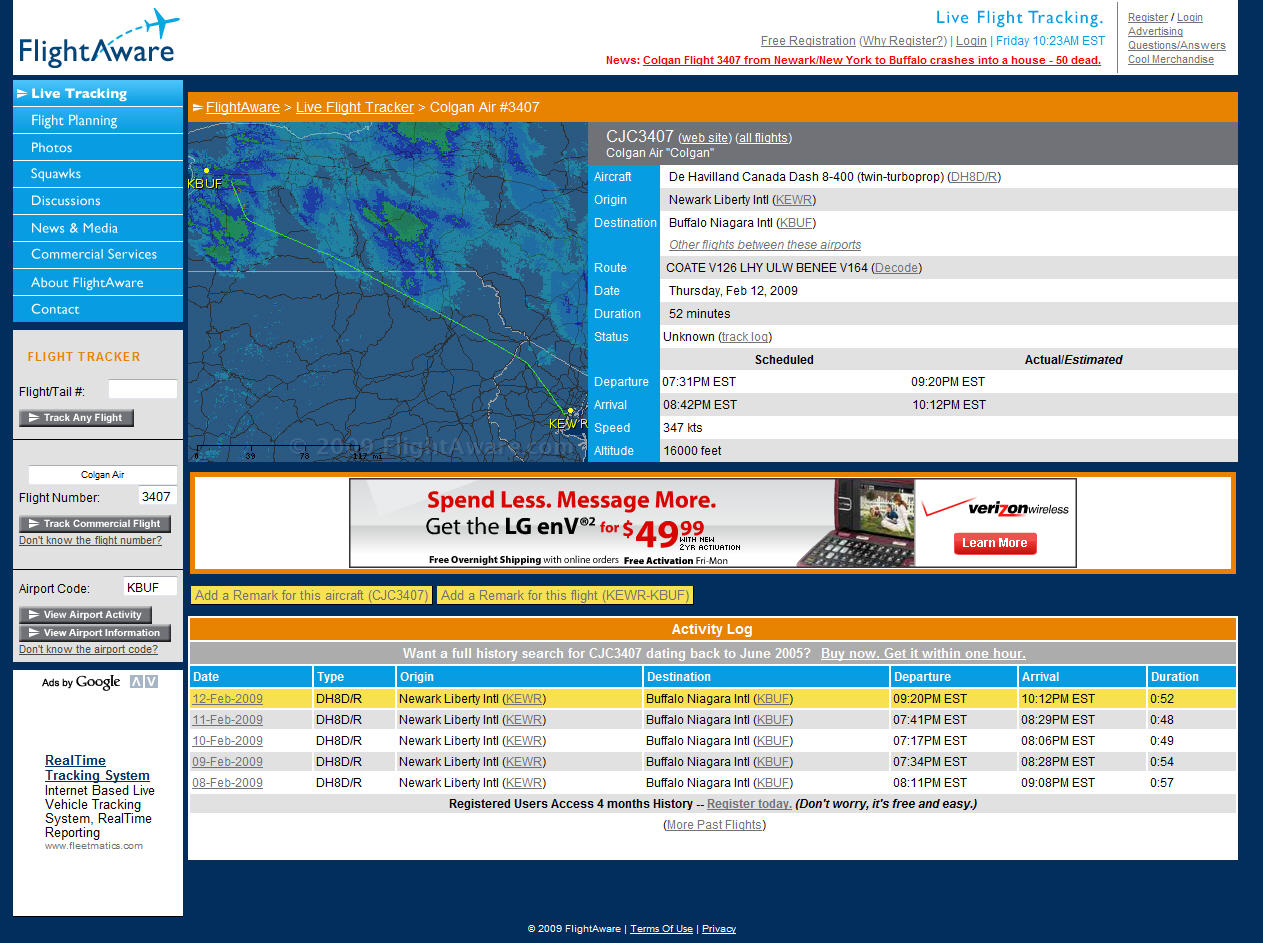1263x943 pixels.
Task: Open the 11-Feb-2009 flight in the Activity Log
Action: [x=227, y=720]
